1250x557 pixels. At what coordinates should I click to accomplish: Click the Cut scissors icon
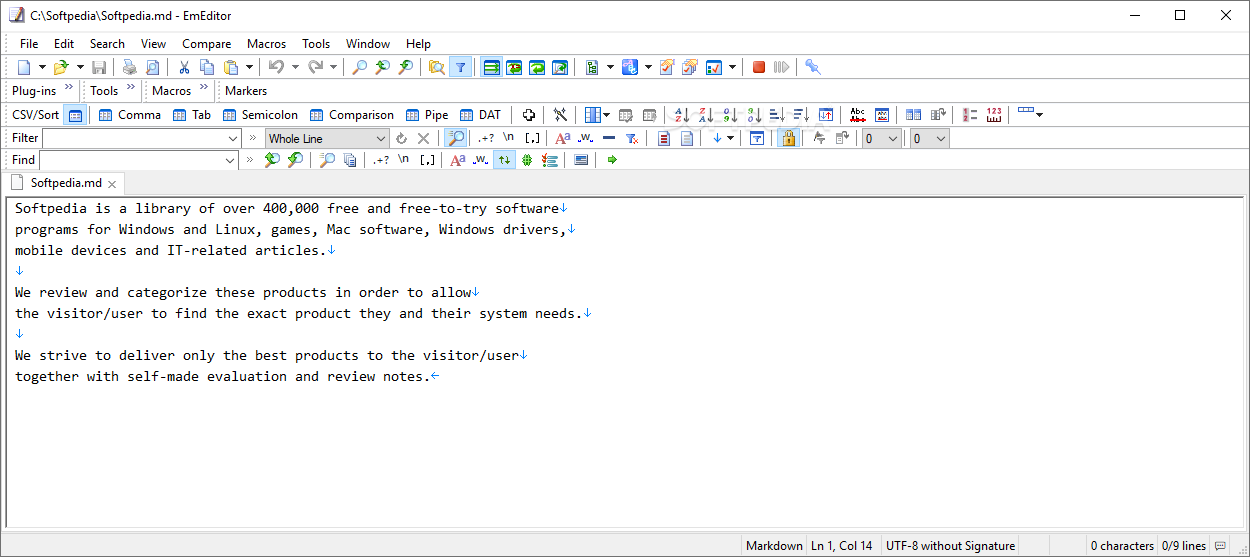(184, 67)
